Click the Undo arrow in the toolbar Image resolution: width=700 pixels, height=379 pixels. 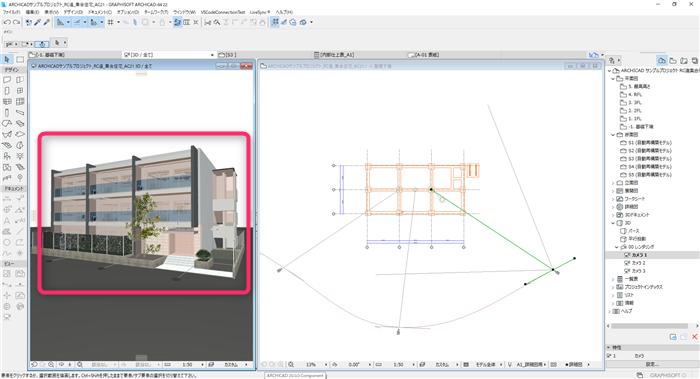coord(7,22)
